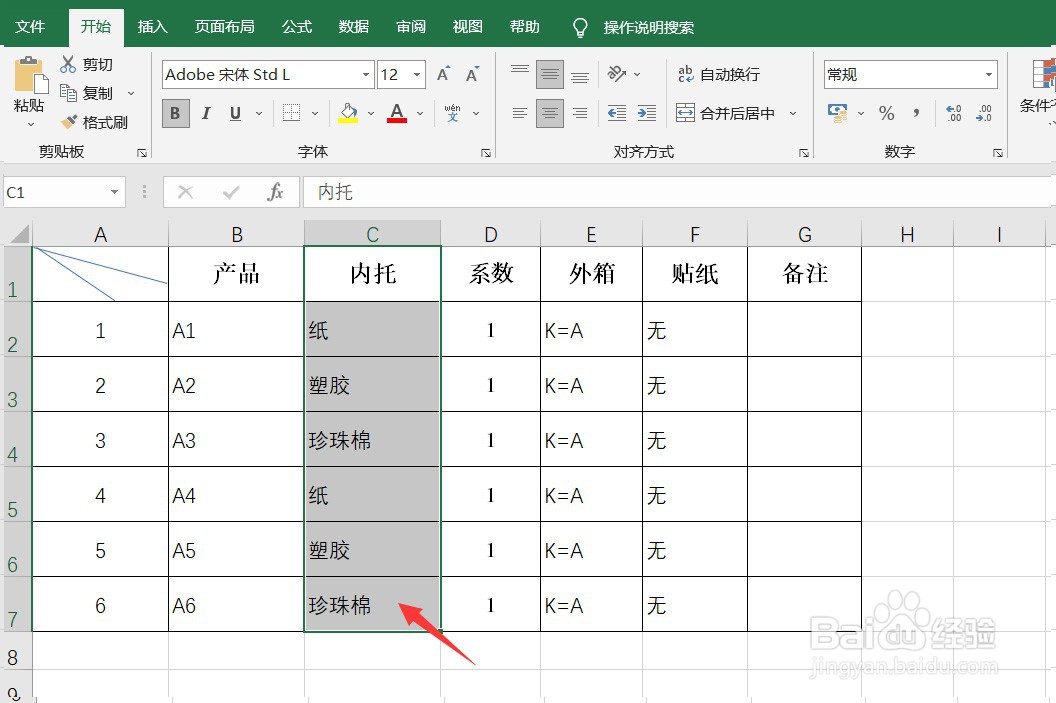Image resolution: width=1056 pixels, height=703 pixels.
Task: Expand the fill color dropdown arrow
Action: pyautogui.click(x=370, y=113)
